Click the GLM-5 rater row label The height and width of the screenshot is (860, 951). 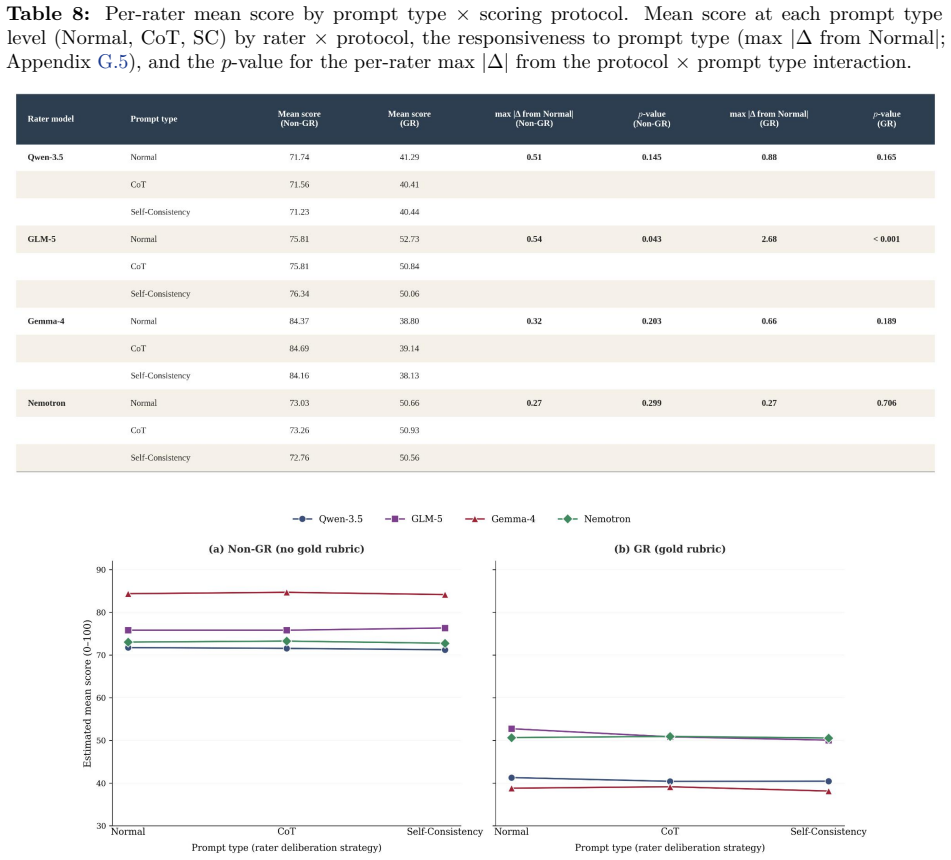[41, 239]
